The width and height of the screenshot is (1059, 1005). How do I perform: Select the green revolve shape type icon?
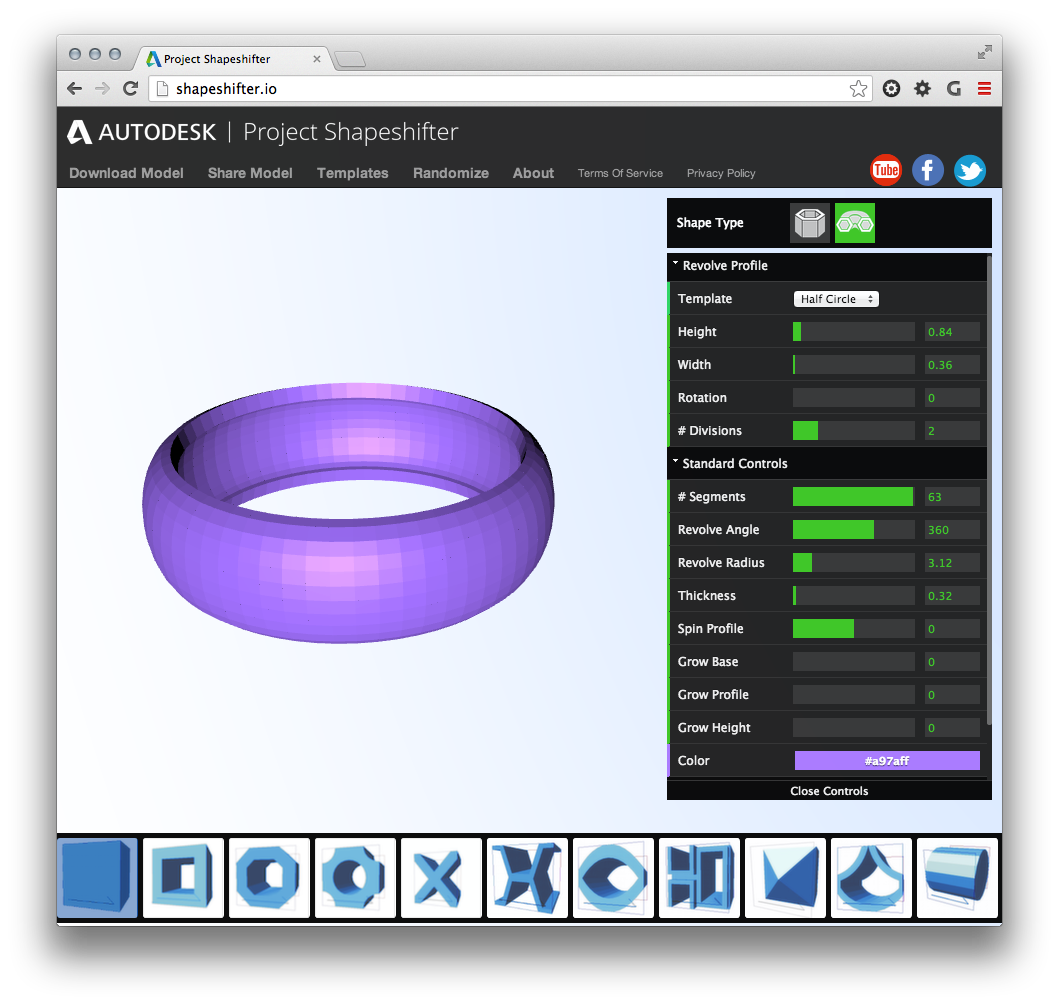click(855, 223)
